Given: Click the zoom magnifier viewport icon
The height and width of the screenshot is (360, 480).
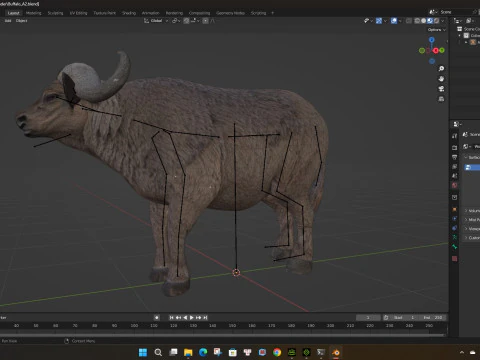Looking at the screenshot, I should coord(441,69).
